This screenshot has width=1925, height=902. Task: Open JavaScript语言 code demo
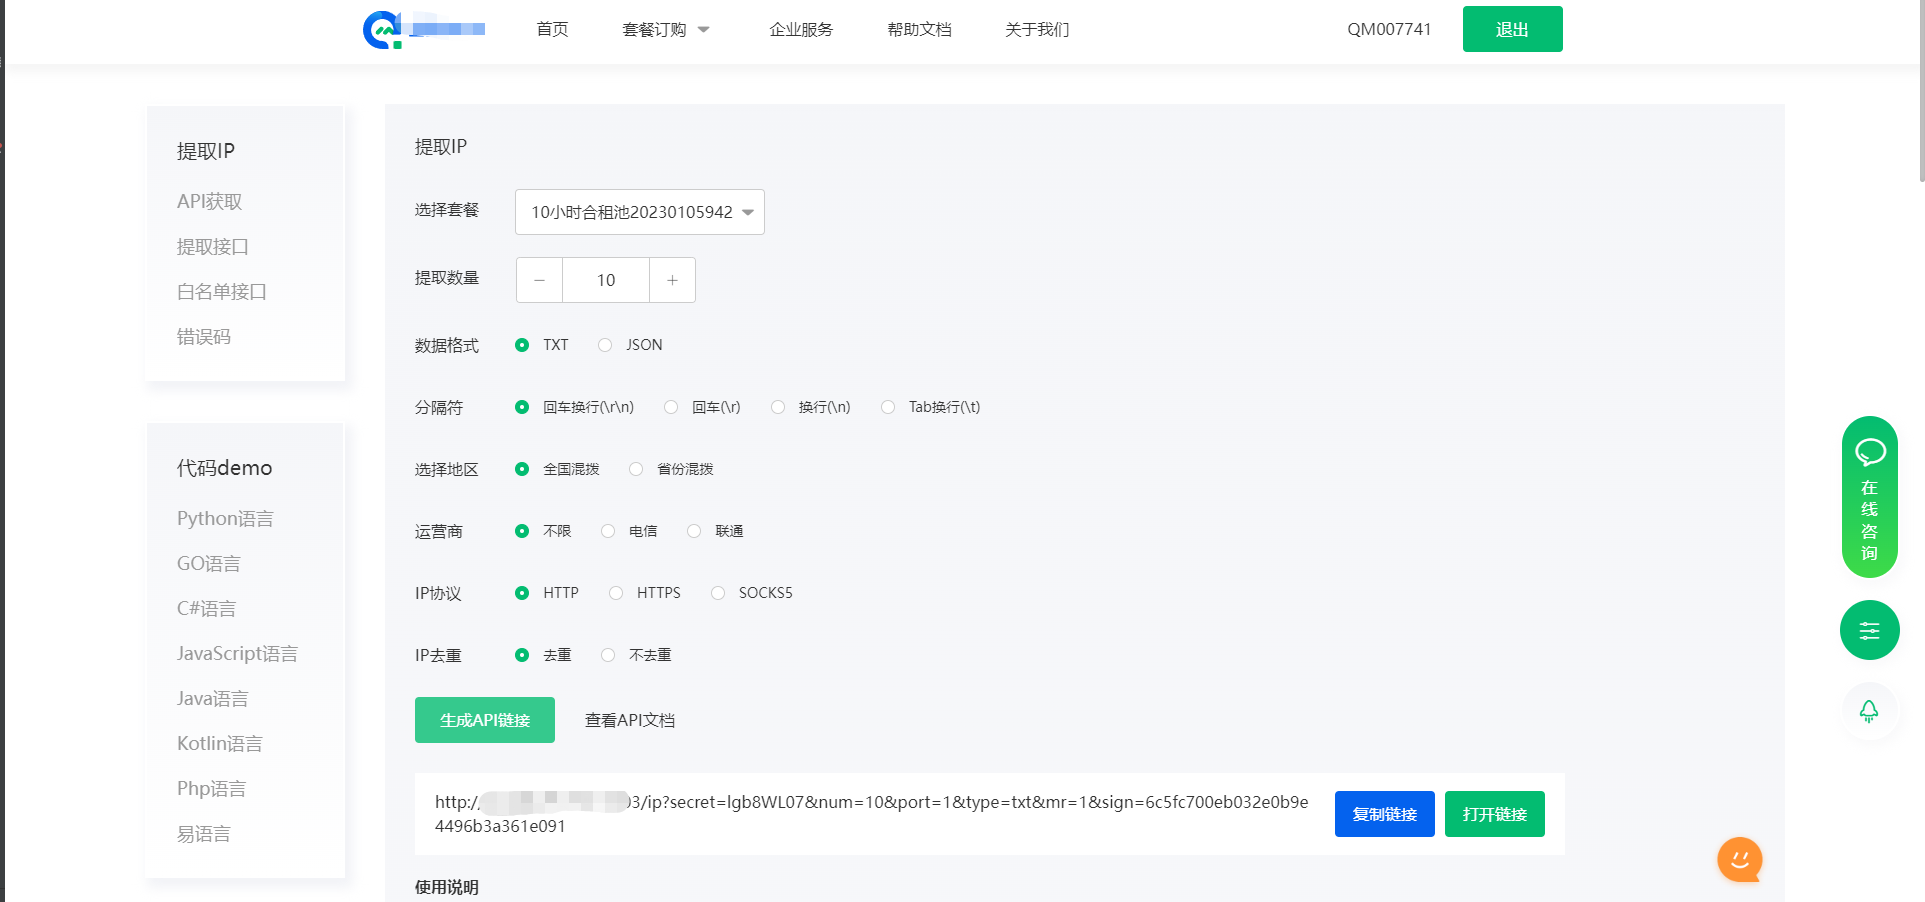click(237, 654)
